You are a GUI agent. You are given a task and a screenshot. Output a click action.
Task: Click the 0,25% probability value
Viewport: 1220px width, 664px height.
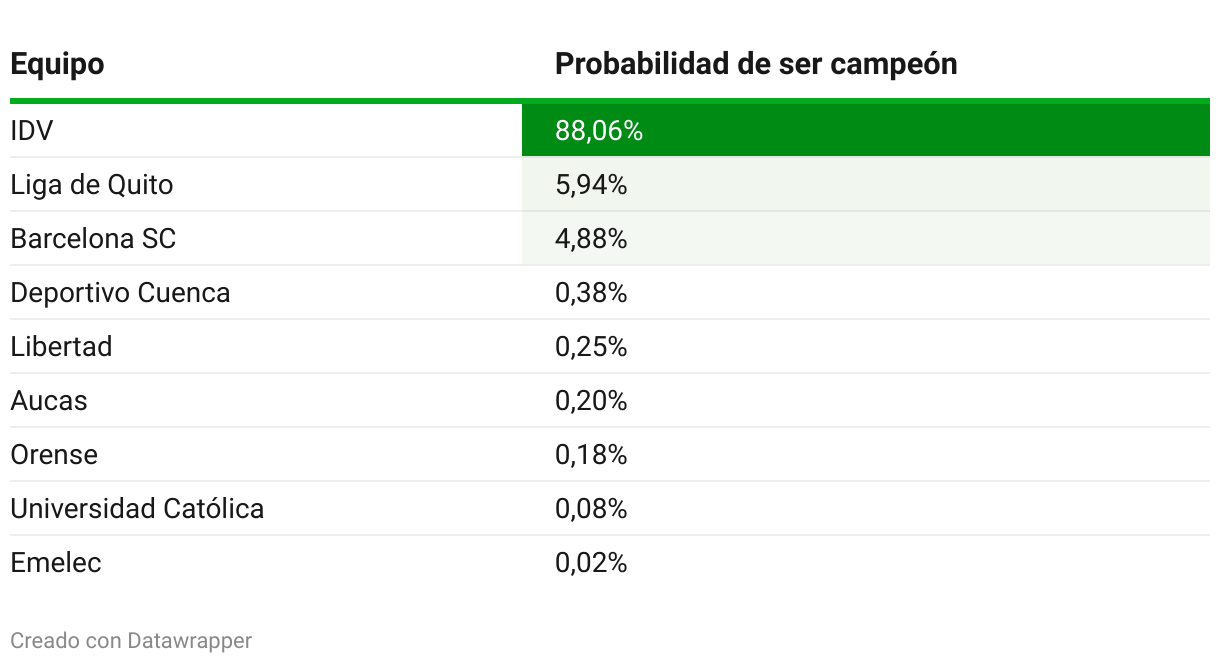pyautogui.click(x=591, y=347)
